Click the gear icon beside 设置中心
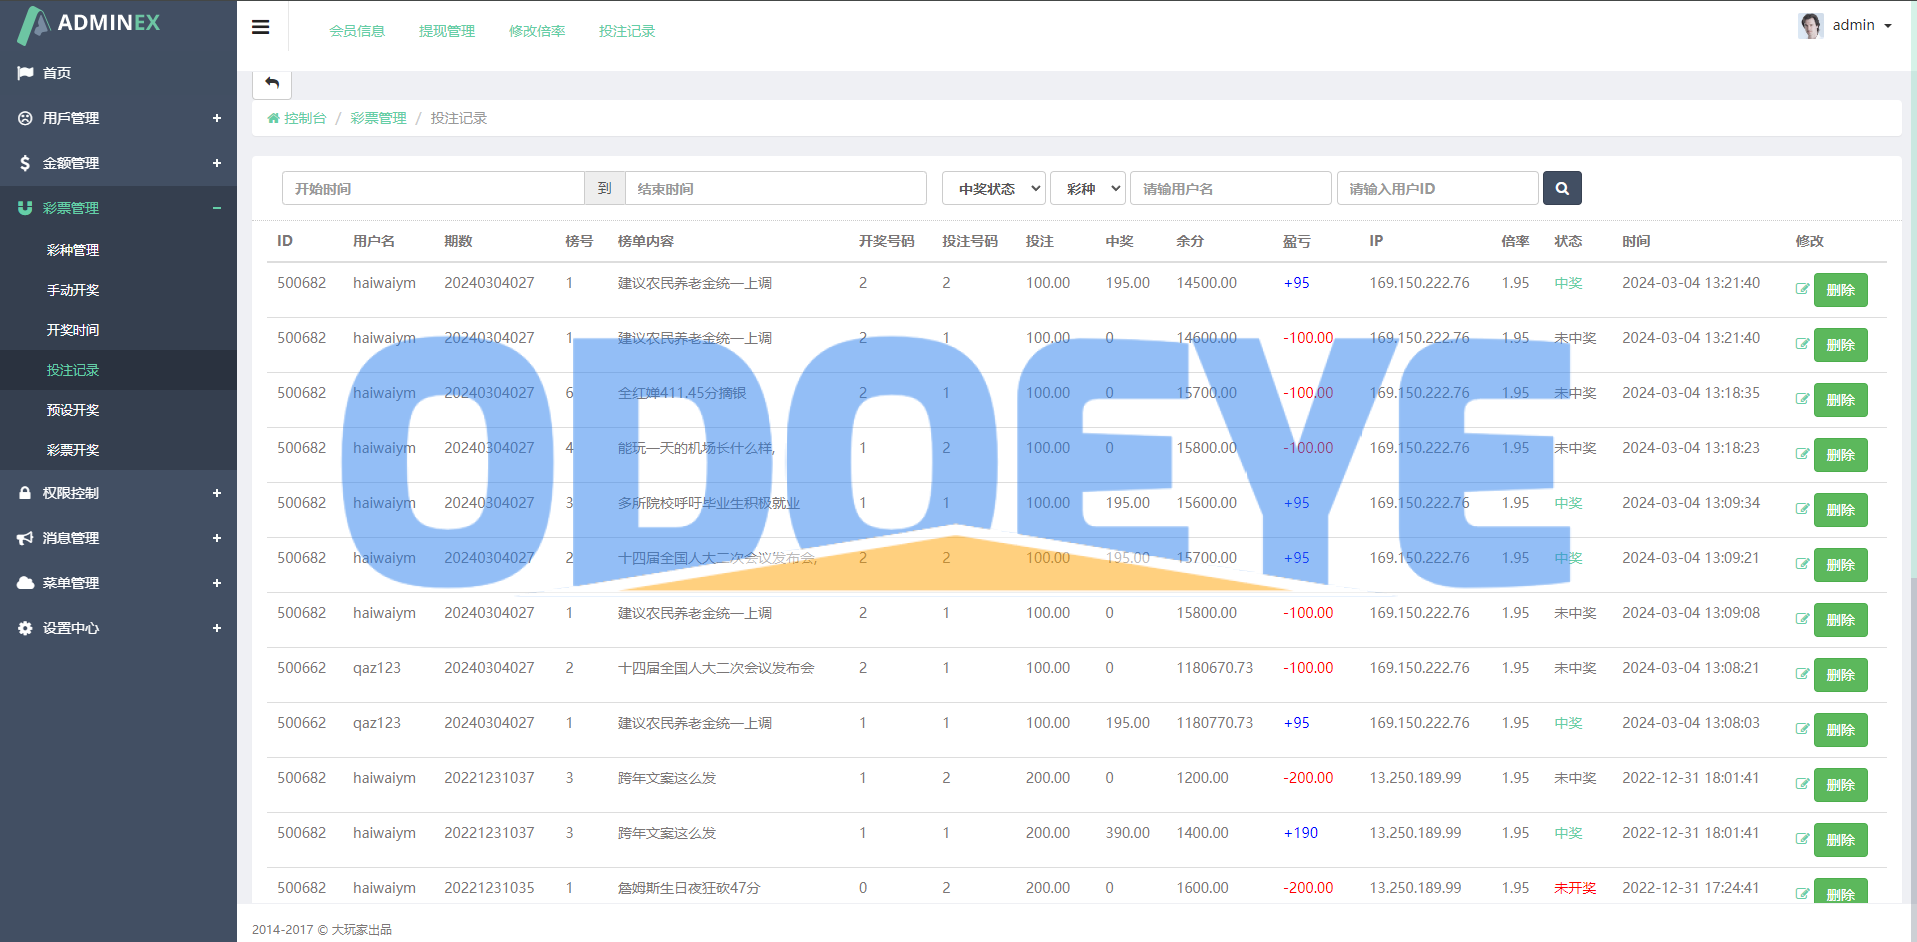The width and height of the screenshot is (1917, 942). pyautogui.click(x=25, y=628)
